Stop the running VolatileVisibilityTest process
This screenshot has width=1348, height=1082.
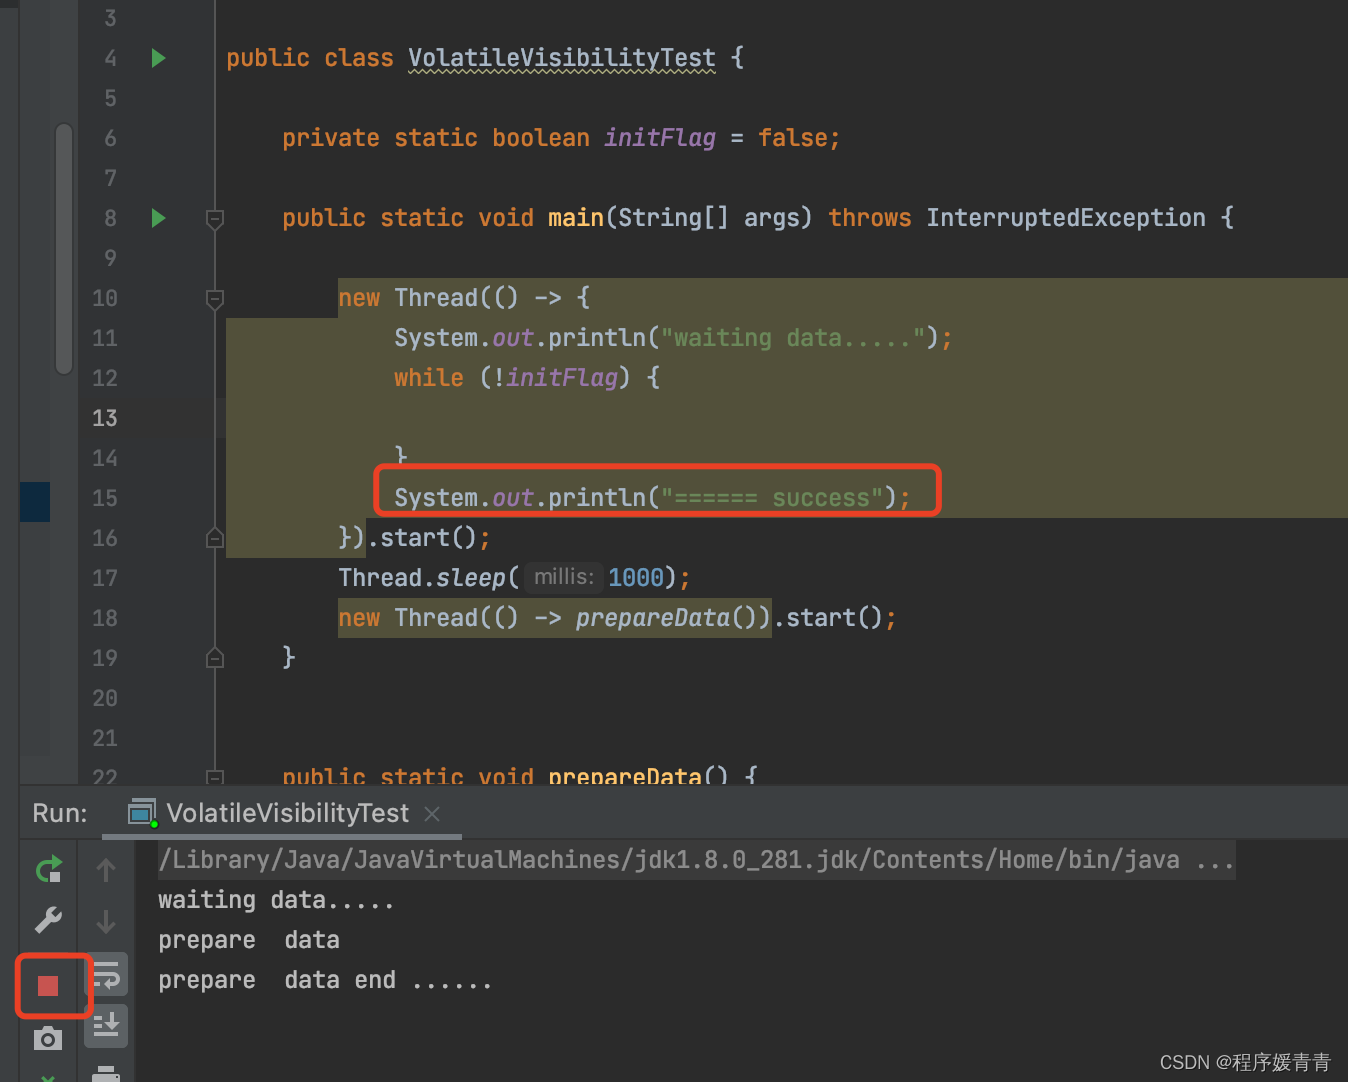pos(50,985)
